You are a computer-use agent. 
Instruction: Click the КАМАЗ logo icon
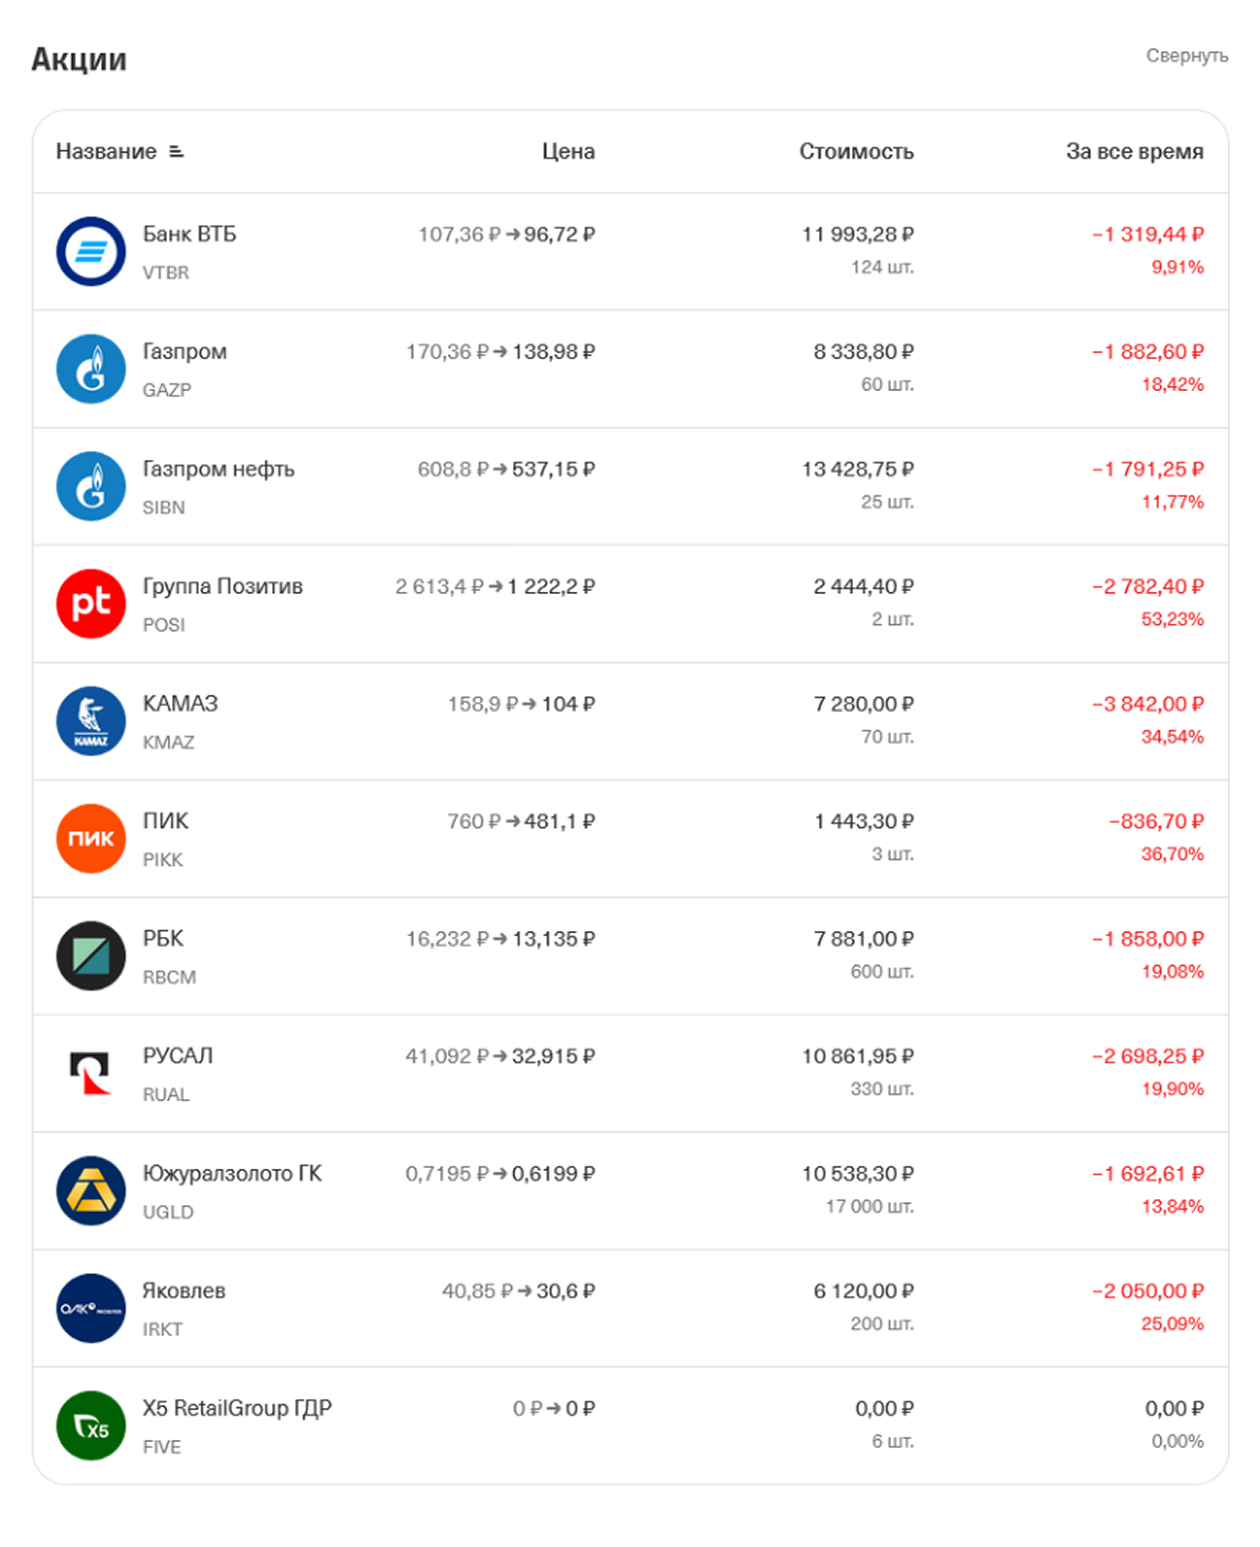pos(91,721)
